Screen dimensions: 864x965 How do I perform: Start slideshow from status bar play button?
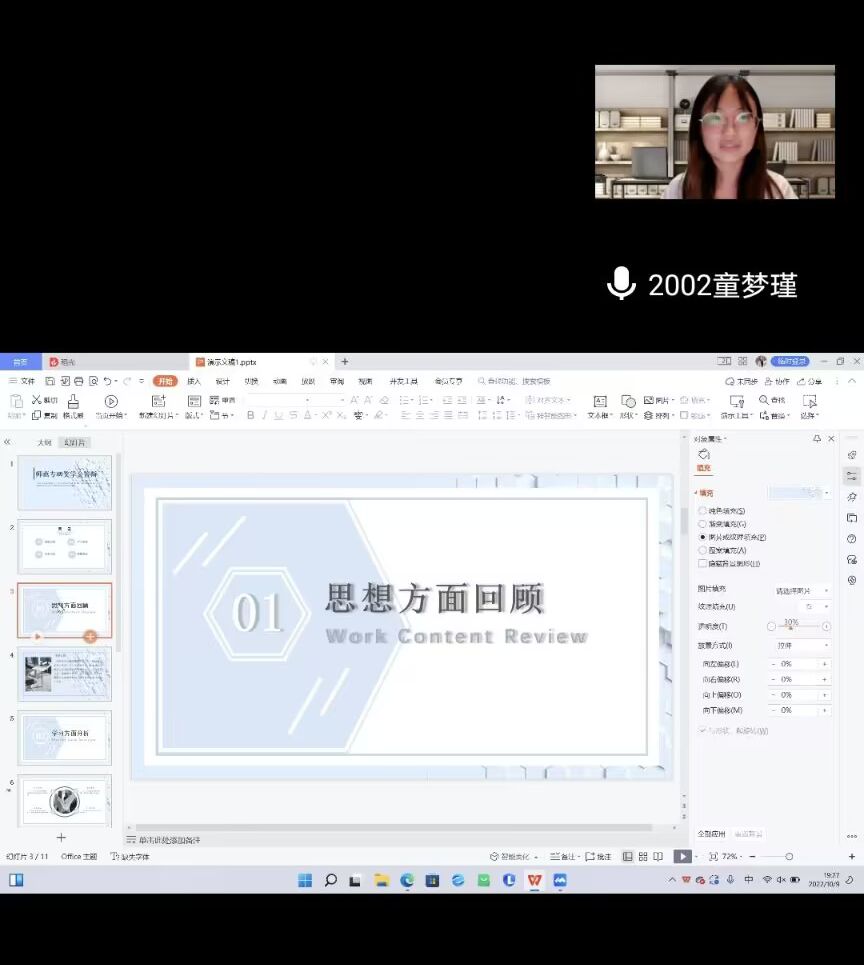(x=681, y=857)
